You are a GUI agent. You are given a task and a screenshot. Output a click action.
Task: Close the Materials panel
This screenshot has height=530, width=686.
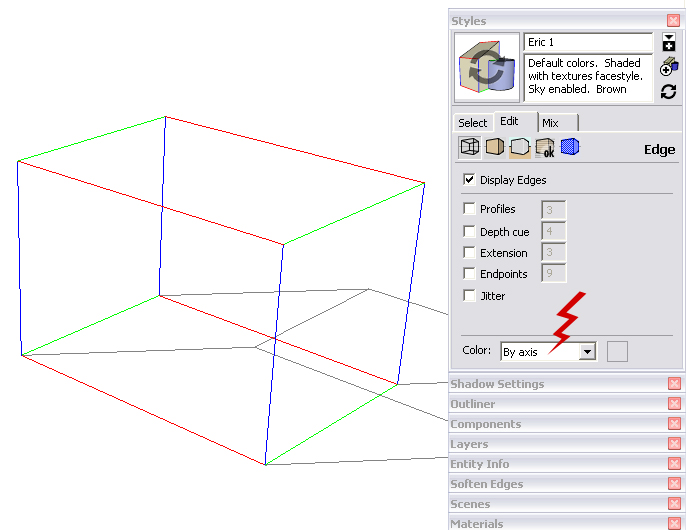point(674,523)
